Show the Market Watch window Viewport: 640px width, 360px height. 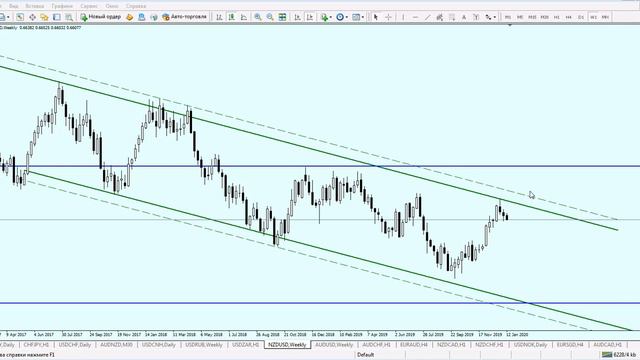coord(20,17)
